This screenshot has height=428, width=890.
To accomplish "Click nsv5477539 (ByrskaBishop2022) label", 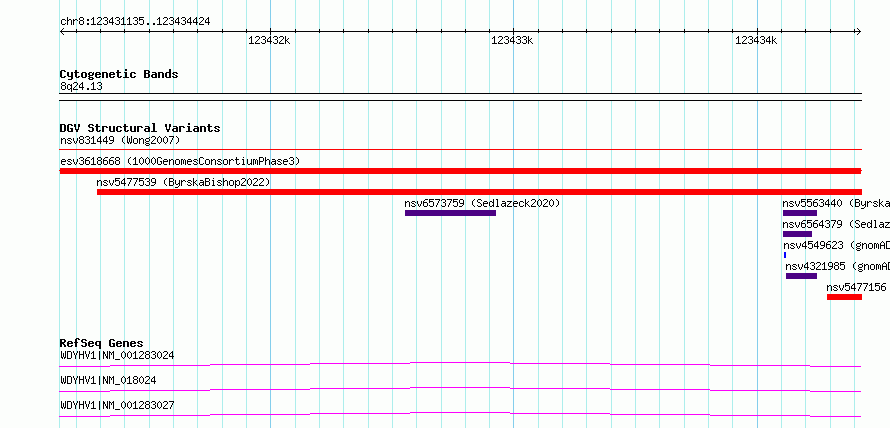I will pyautogui.click(x=183, y=182).
